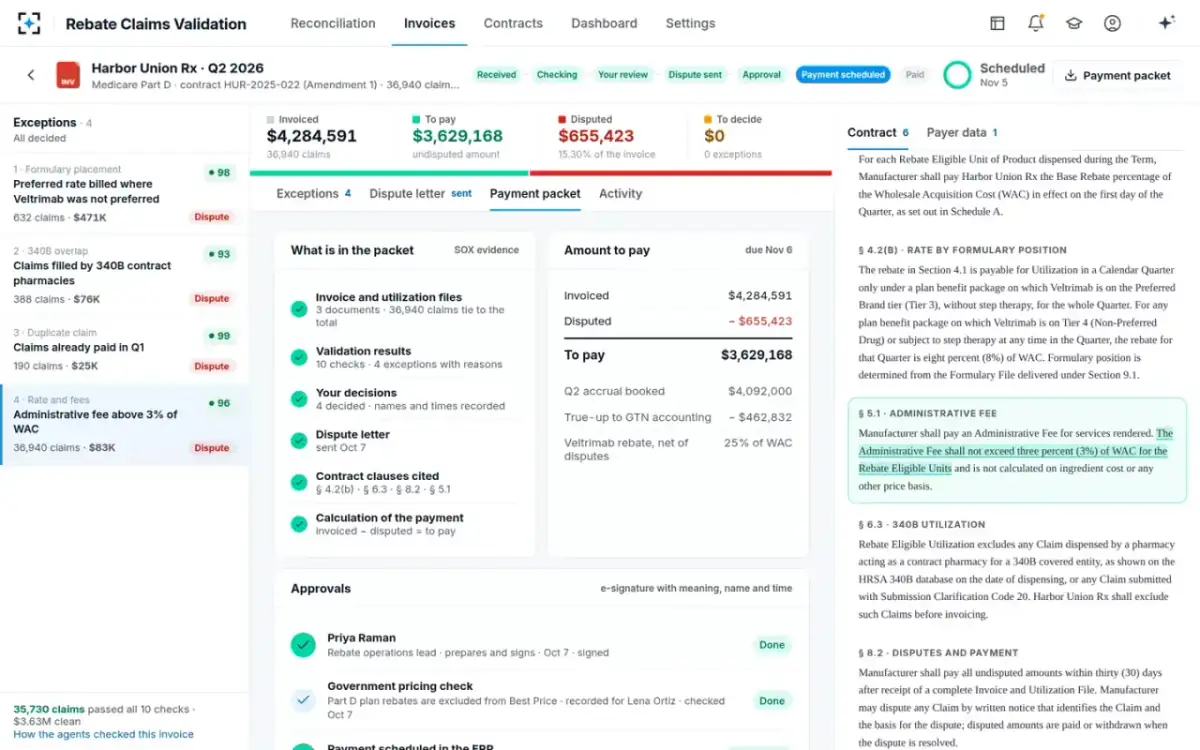Image resolution: width=1200 pixels, height=750 pixels.
Task: Click check icon beside Your decisions
Action: tap(298, 399)
